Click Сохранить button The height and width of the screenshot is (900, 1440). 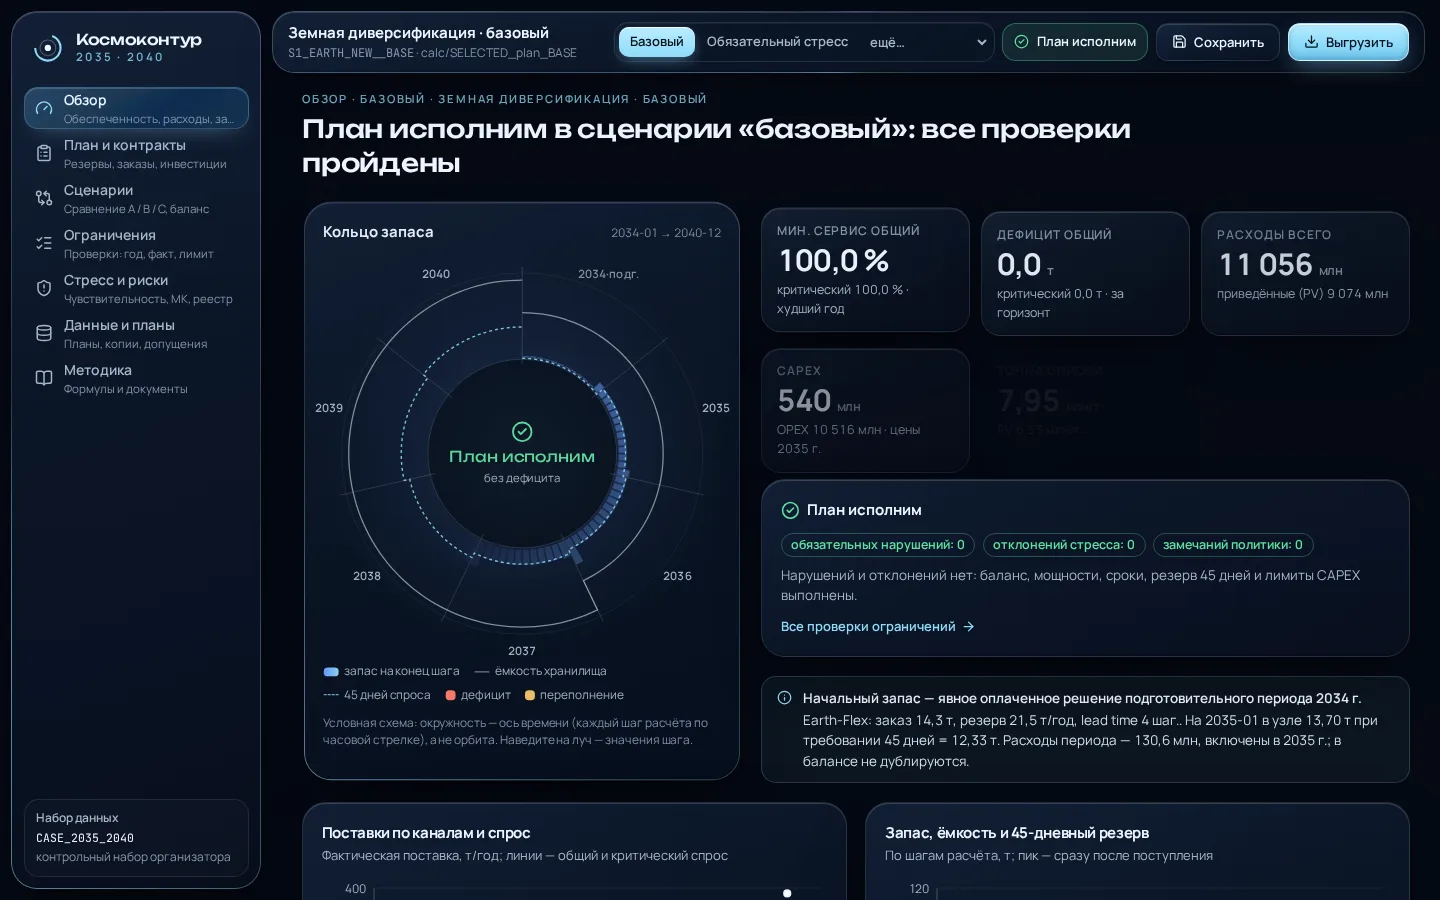(x=1218, y=42)
